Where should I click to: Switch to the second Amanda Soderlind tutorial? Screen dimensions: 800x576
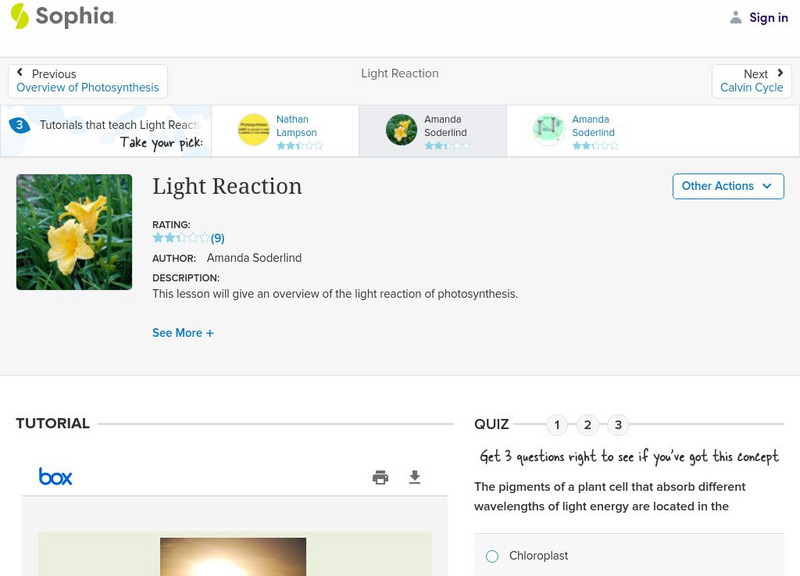pyautogui.click(x=597, y=130)
